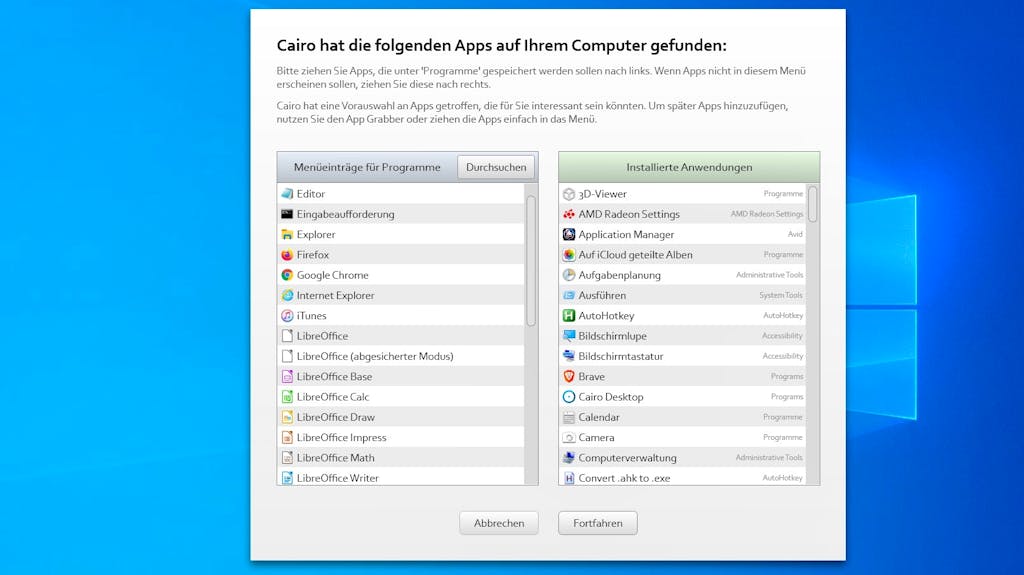The image size is (1024, 575).
Task: Click the Bildschirmlupe magnifier icon
Action: click(569, 336)
